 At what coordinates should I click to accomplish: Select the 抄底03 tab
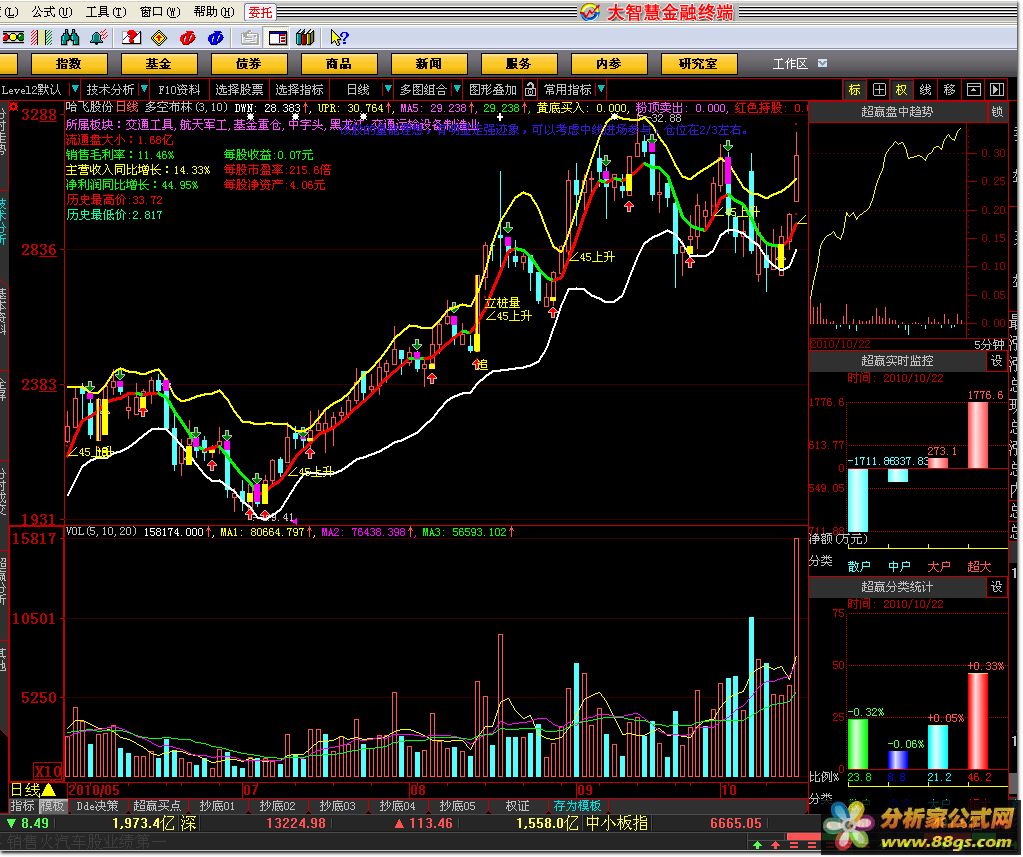(337, 806)
